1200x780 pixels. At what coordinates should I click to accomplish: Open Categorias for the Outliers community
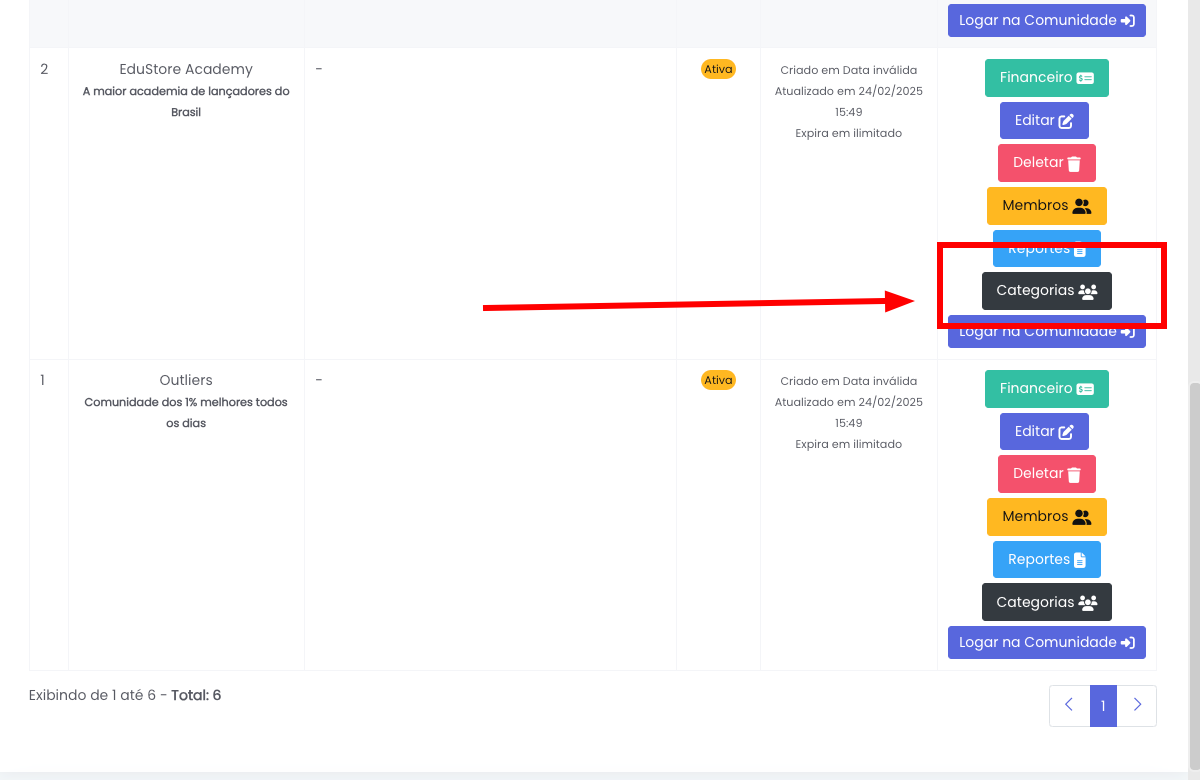tap(1046, 602)
